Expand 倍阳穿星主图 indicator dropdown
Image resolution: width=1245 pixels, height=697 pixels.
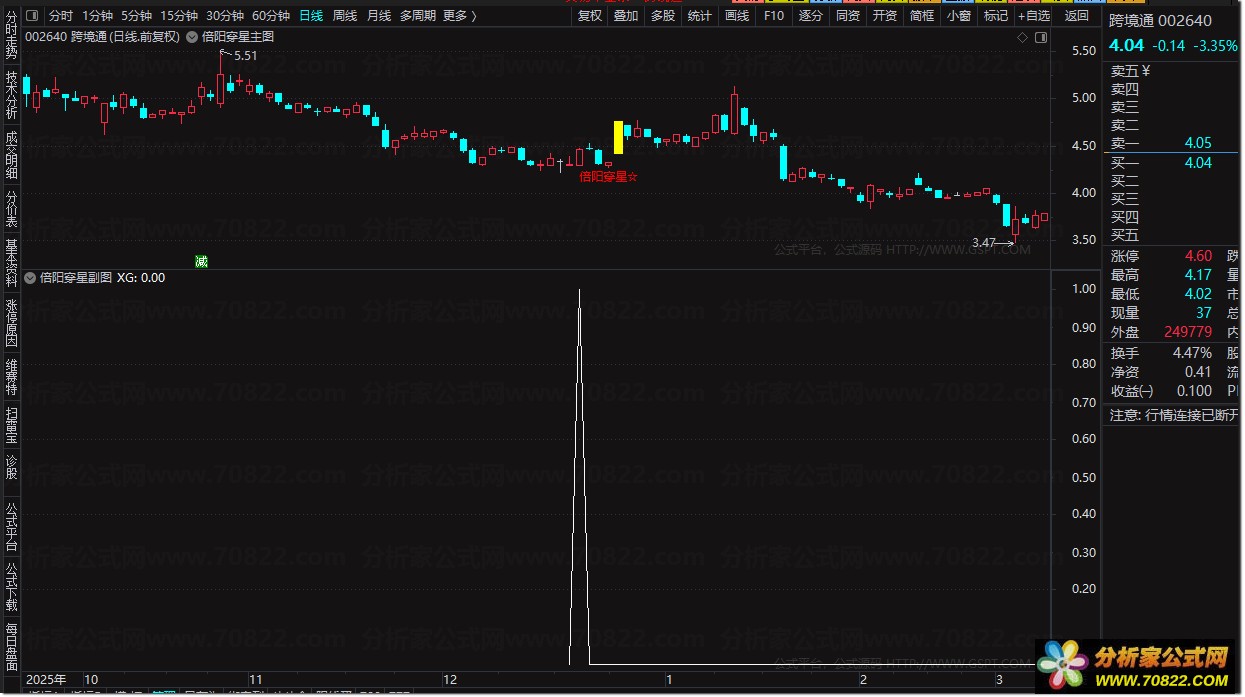[x=193, y=37]
